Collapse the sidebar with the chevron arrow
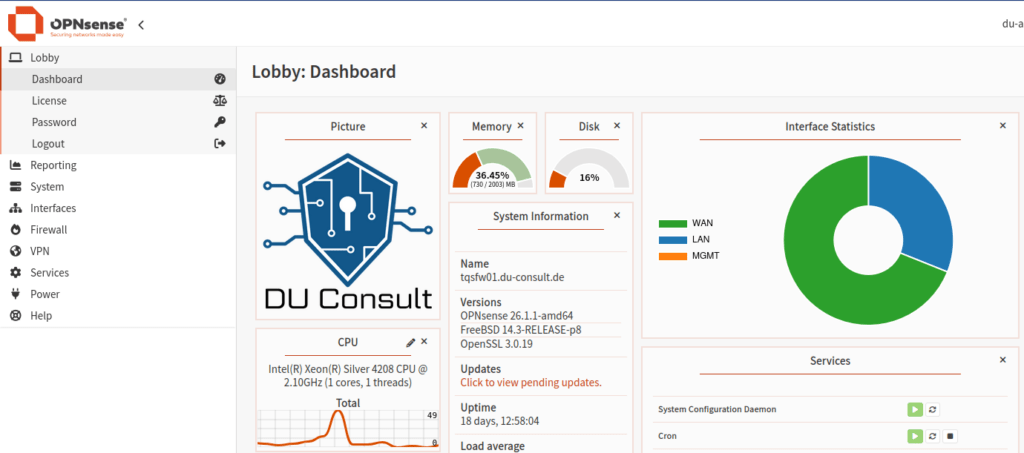This screenshot has height=453, width=1024. click(141, 25)
